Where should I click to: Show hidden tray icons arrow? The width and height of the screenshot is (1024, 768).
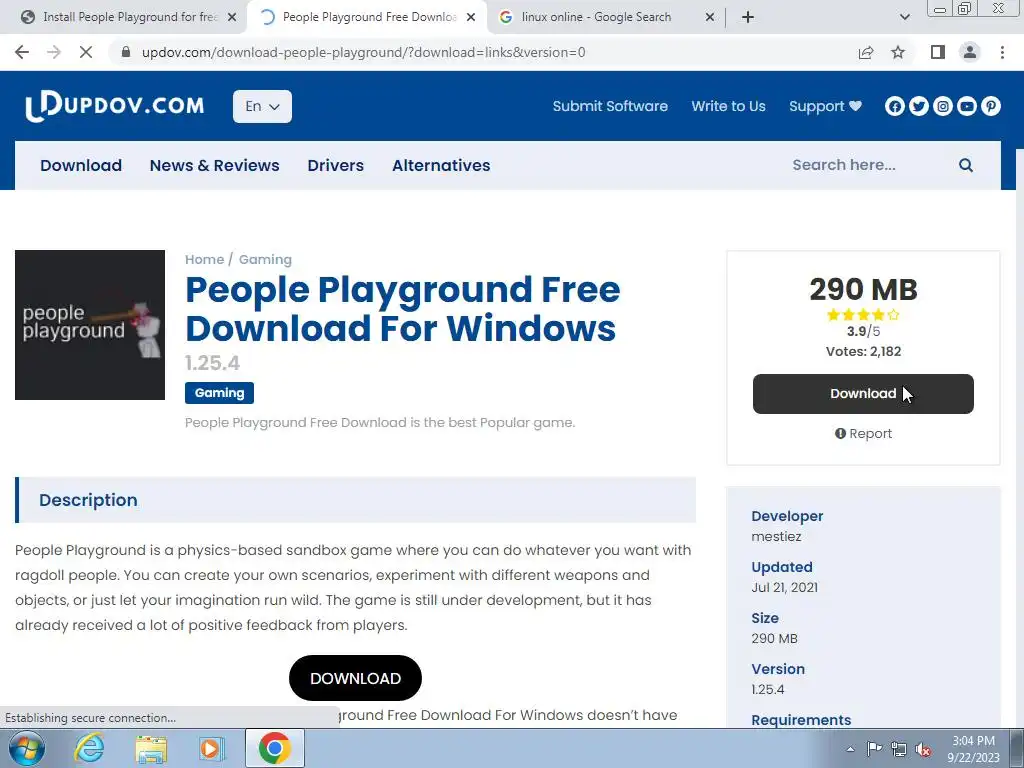pyautogui.click(x=850, y=749)
